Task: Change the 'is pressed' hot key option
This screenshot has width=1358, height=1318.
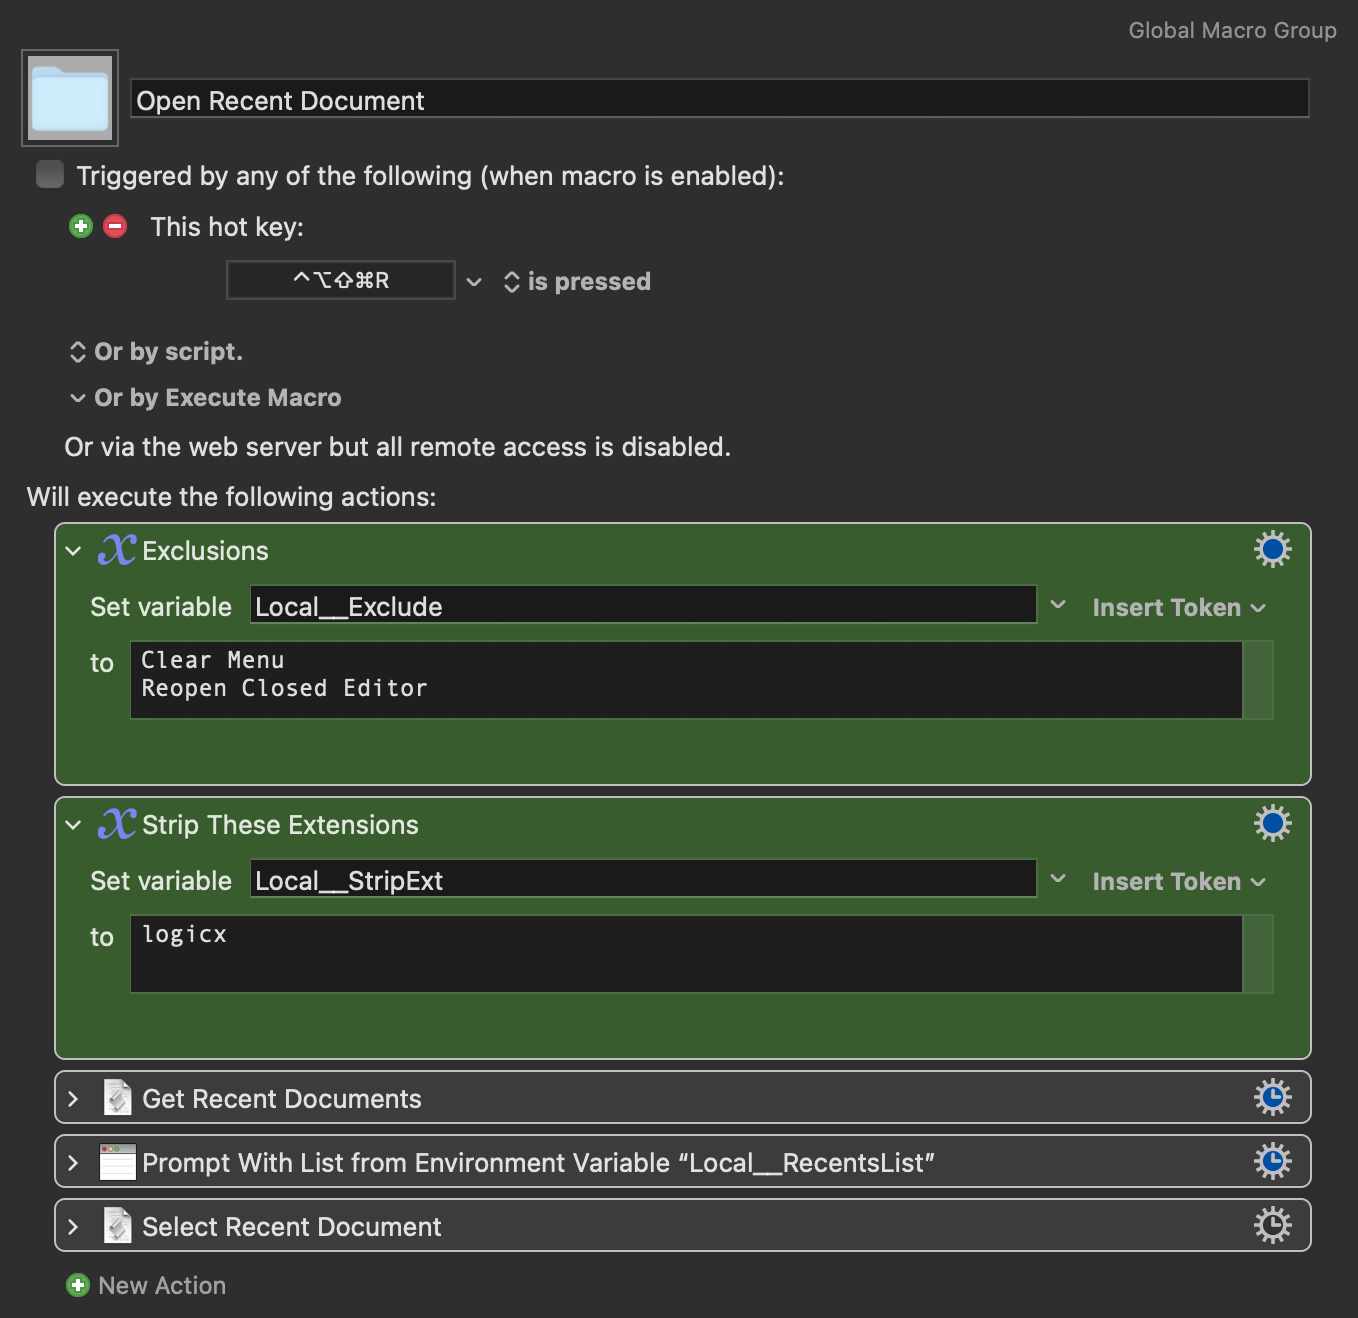Action: click(577, 282)
